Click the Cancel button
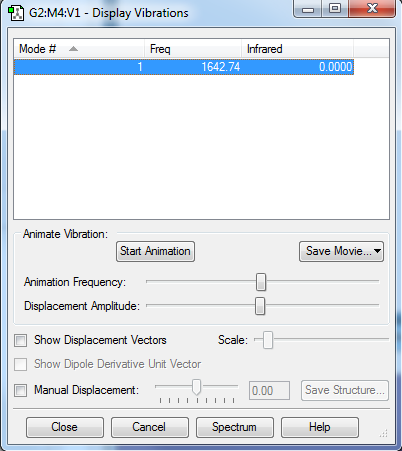The image size is (402, 451). tap(150, 427)
